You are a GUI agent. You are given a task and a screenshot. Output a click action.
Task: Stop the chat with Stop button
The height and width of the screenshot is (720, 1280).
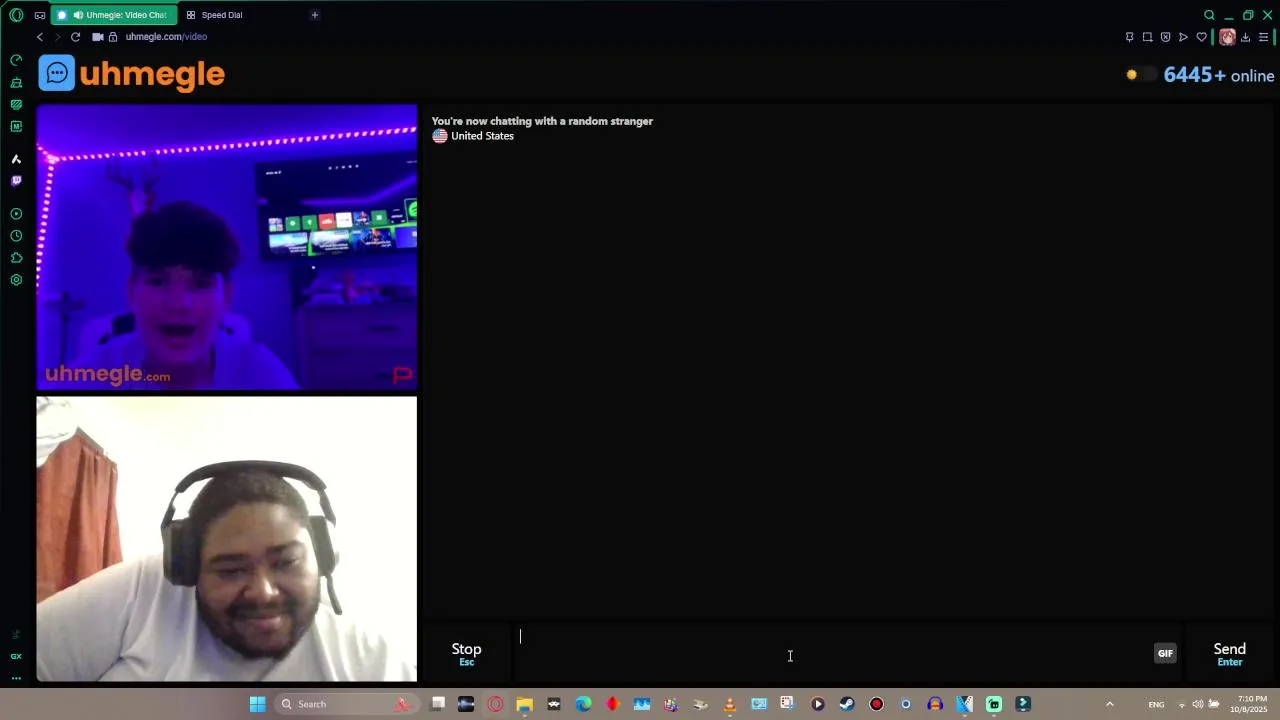[466, 654]
